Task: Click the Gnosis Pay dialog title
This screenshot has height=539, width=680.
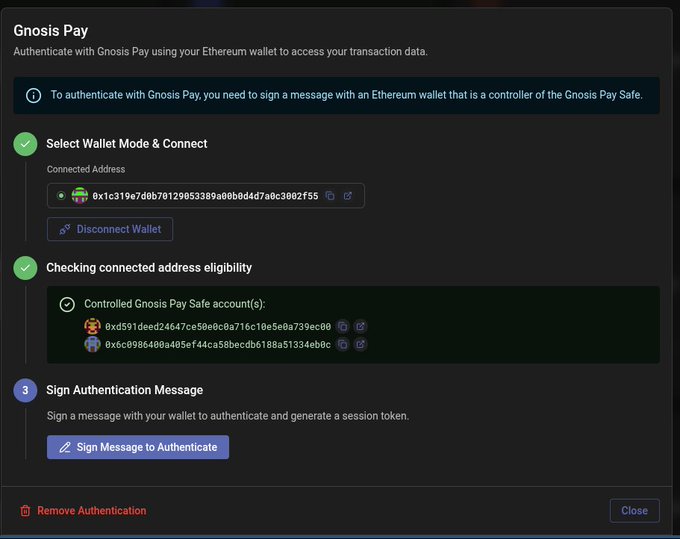Action: tap(51, 31)
